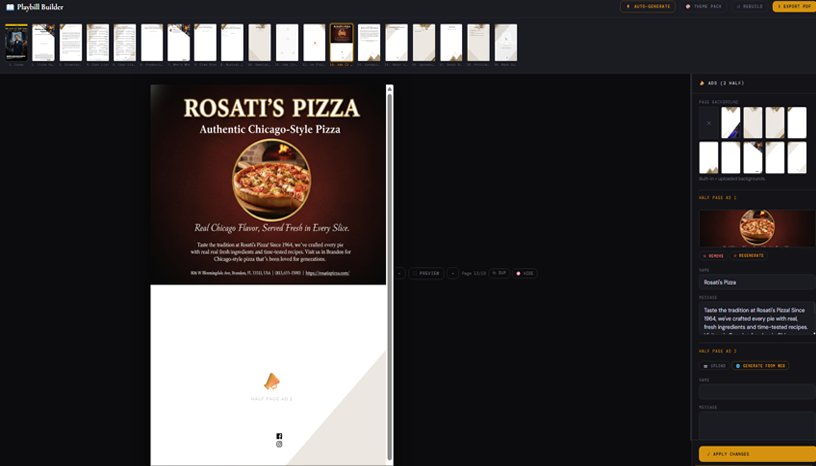
Task: Choose the background thumbnail right after the X option
Action: (731, 123)
